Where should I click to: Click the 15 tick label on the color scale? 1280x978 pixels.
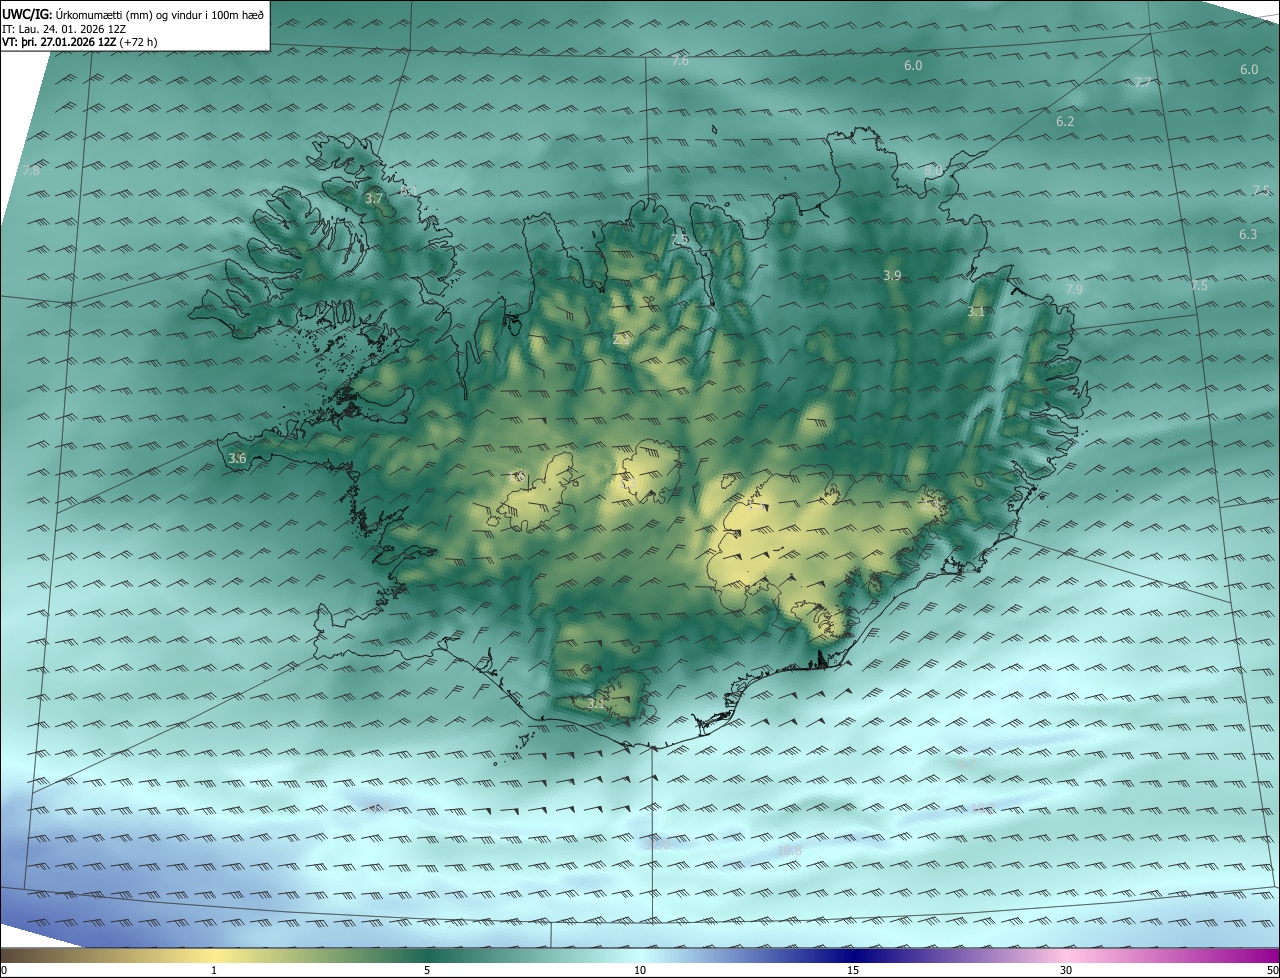point(853,970)
